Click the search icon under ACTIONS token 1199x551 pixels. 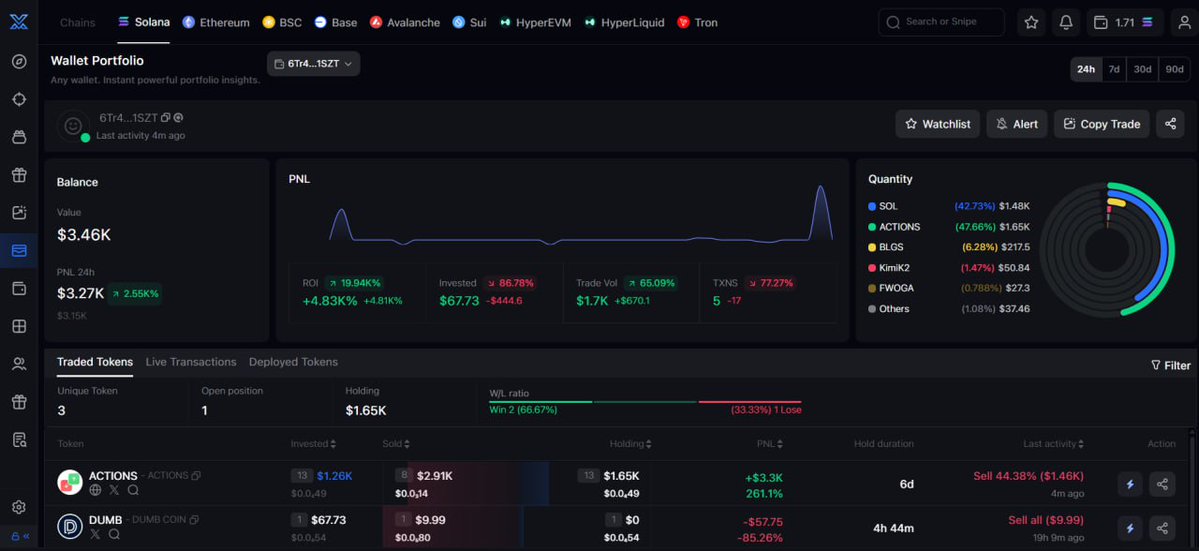(134, 490)
